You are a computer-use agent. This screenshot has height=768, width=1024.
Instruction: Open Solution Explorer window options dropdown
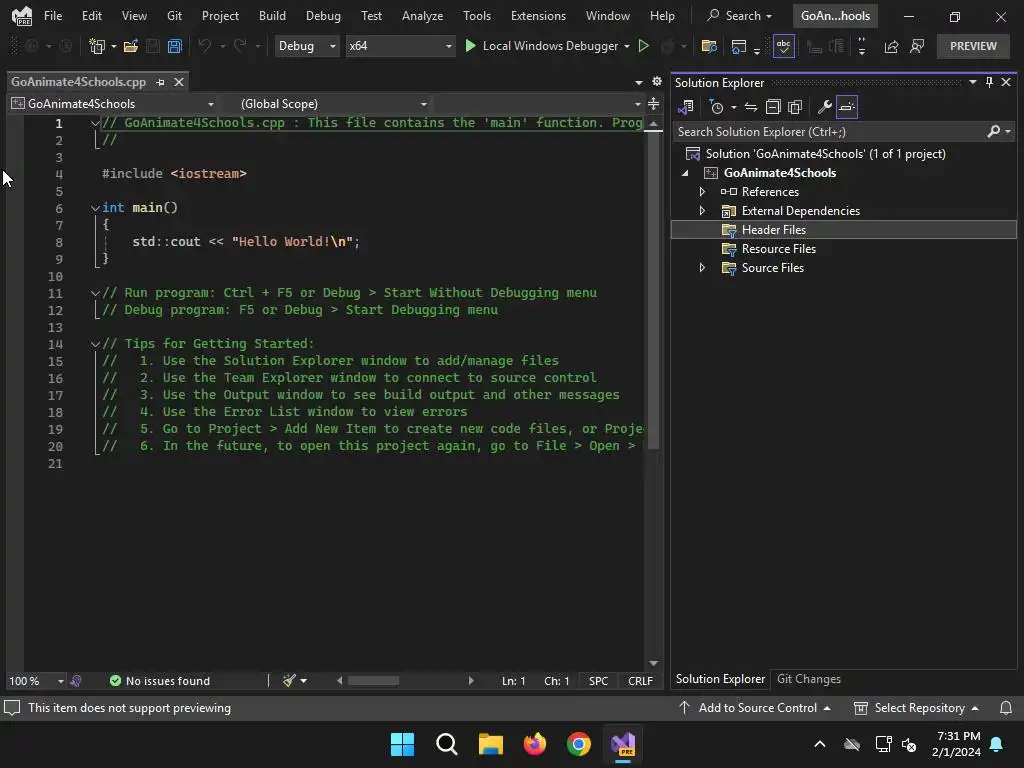tap(972, 82)
